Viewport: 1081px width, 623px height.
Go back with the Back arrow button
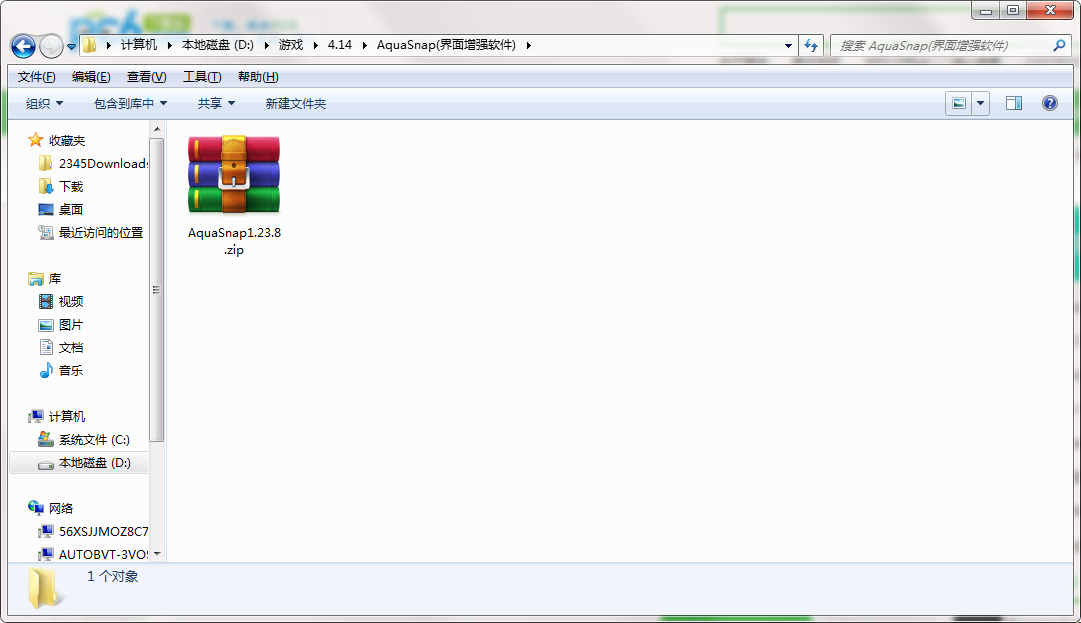tap(23, 46)
